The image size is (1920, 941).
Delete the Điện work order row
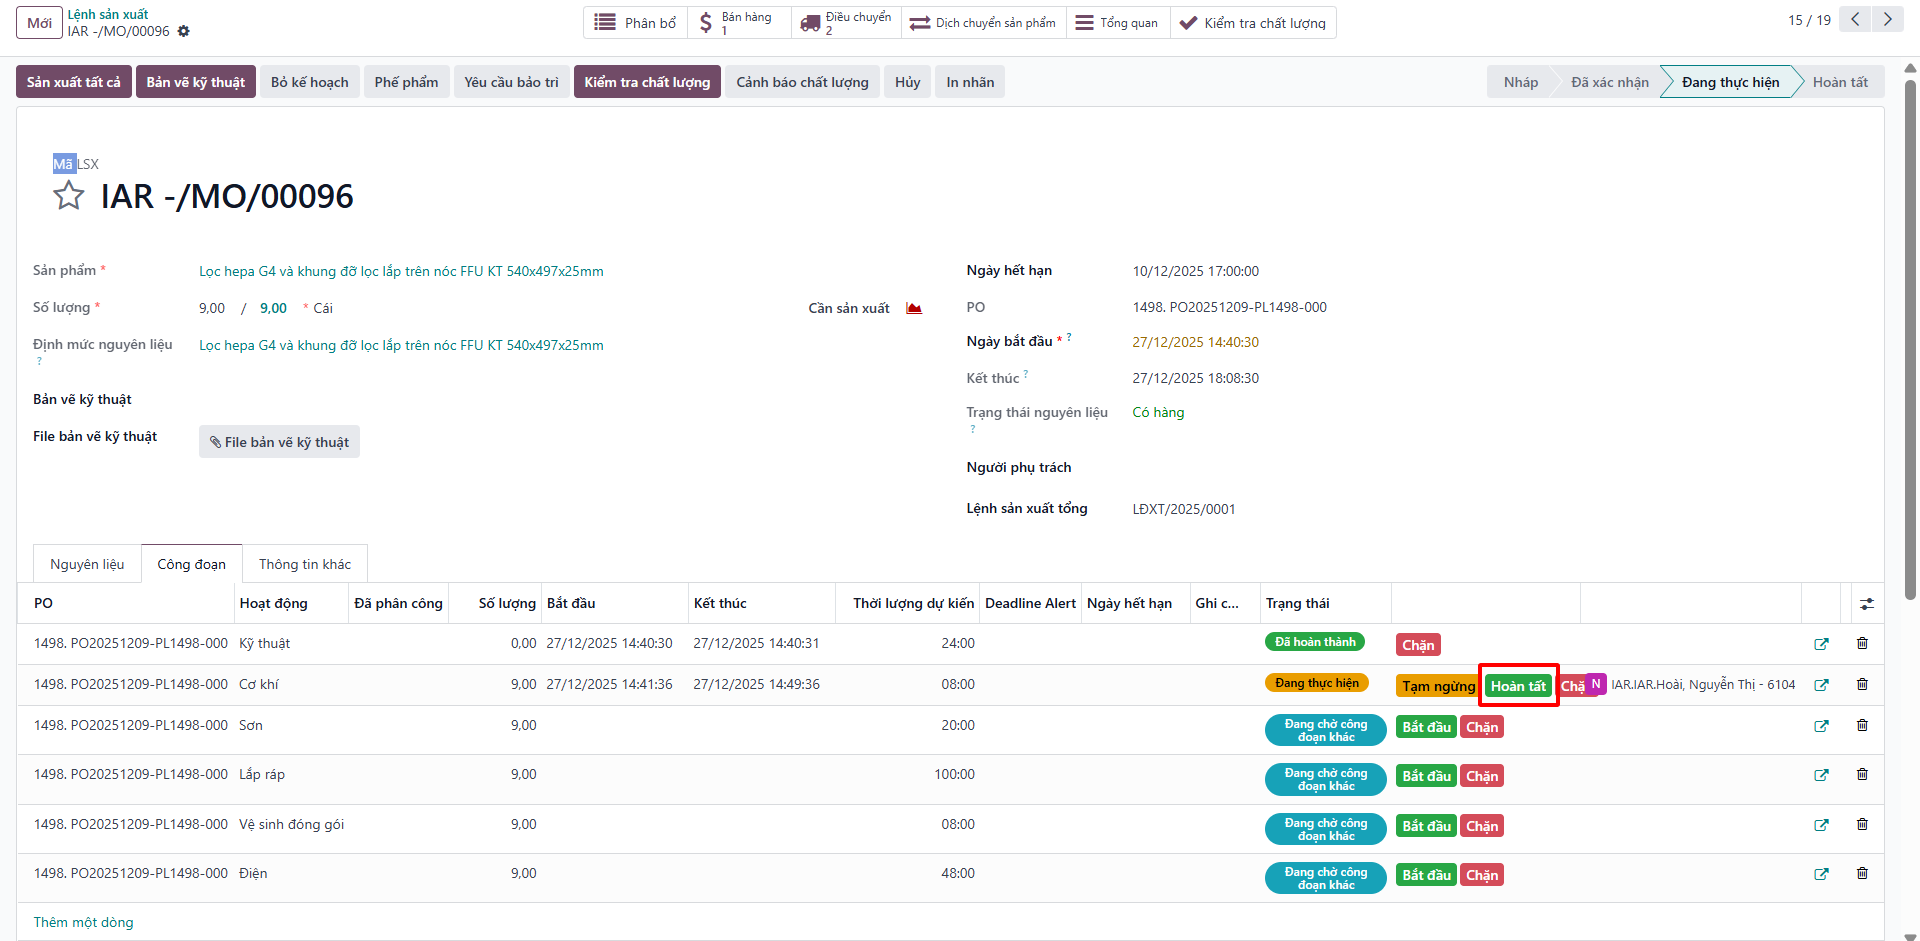click(1862, 874)
